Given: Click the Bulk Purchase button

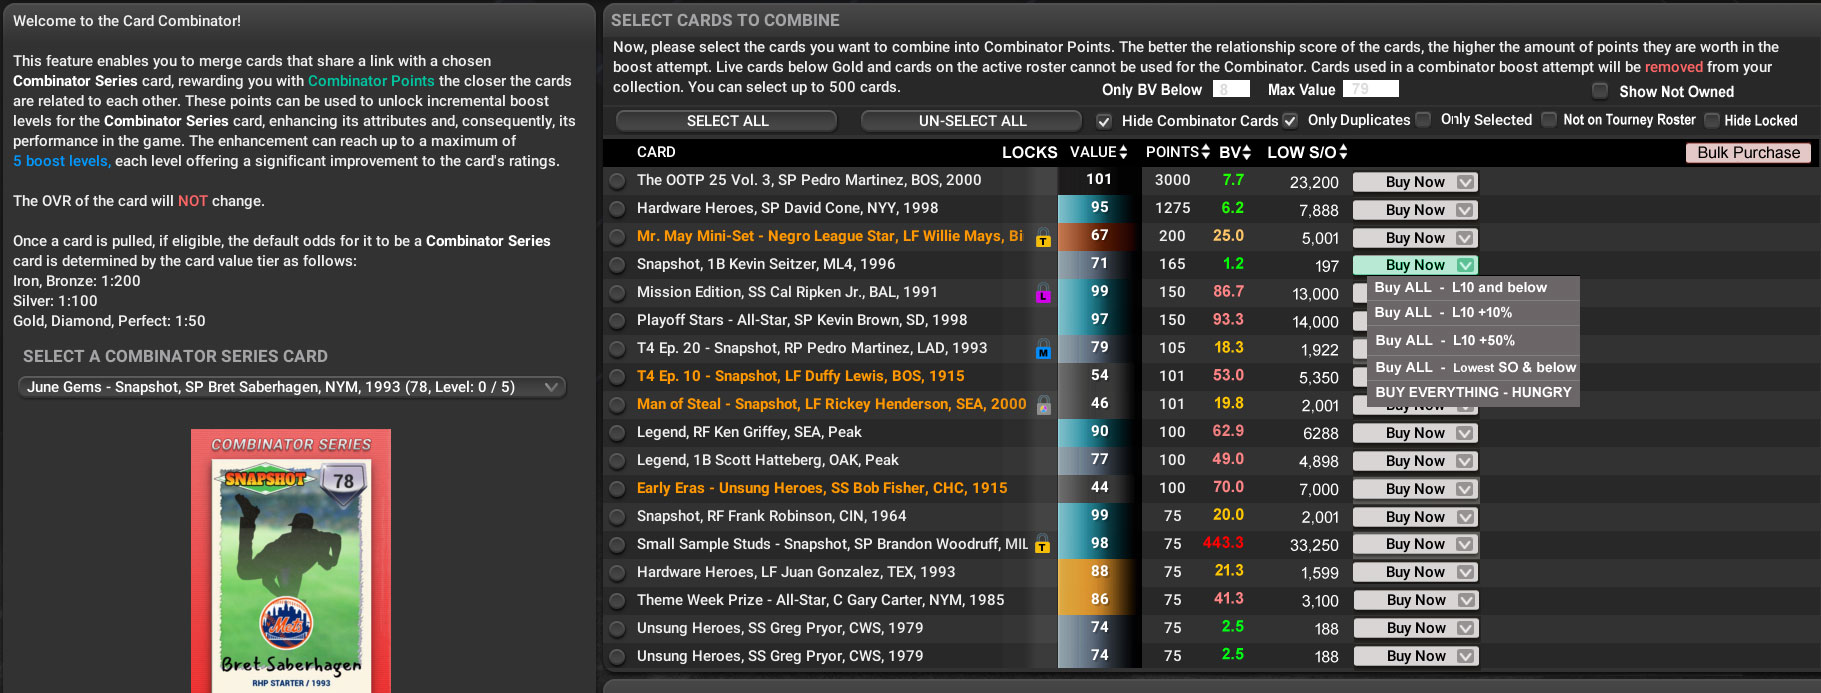Looking at the screenshot, I should tap(1748, 153).
